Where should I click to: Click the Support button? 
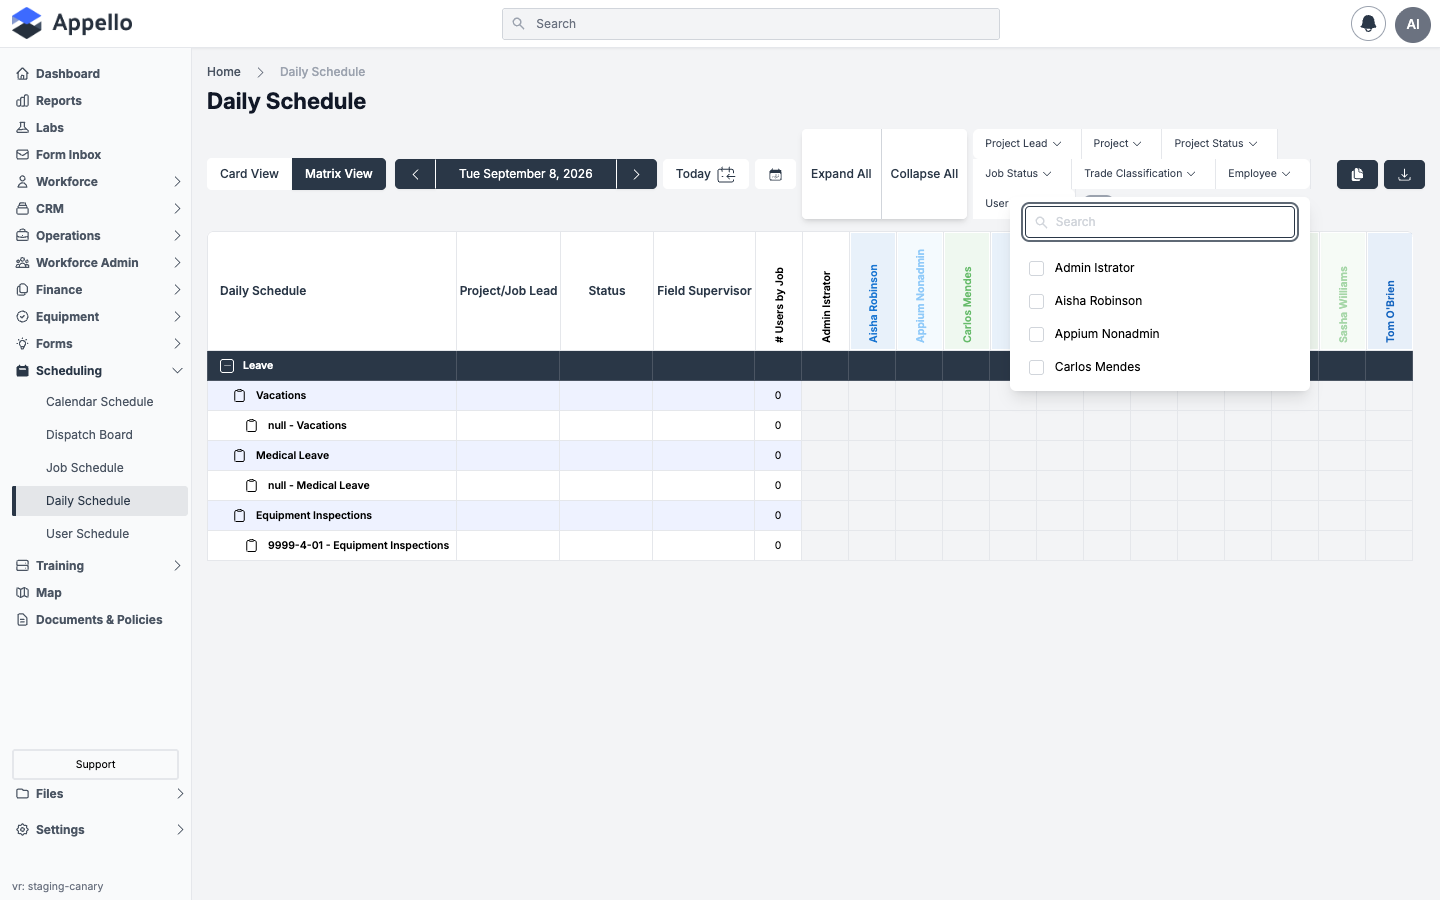(x=95, y=764)
